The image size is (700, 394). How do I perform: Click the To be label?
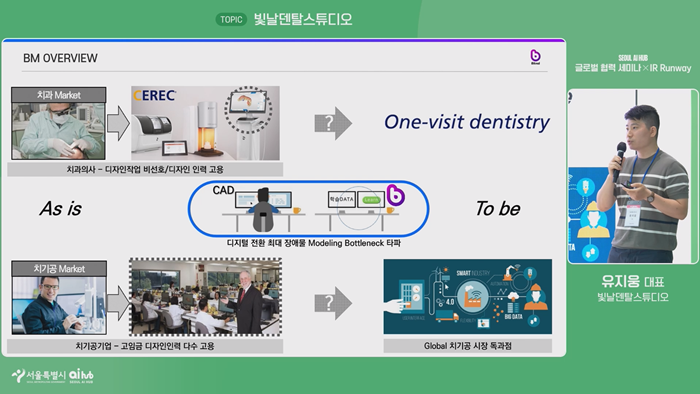(x=498, y=208)
